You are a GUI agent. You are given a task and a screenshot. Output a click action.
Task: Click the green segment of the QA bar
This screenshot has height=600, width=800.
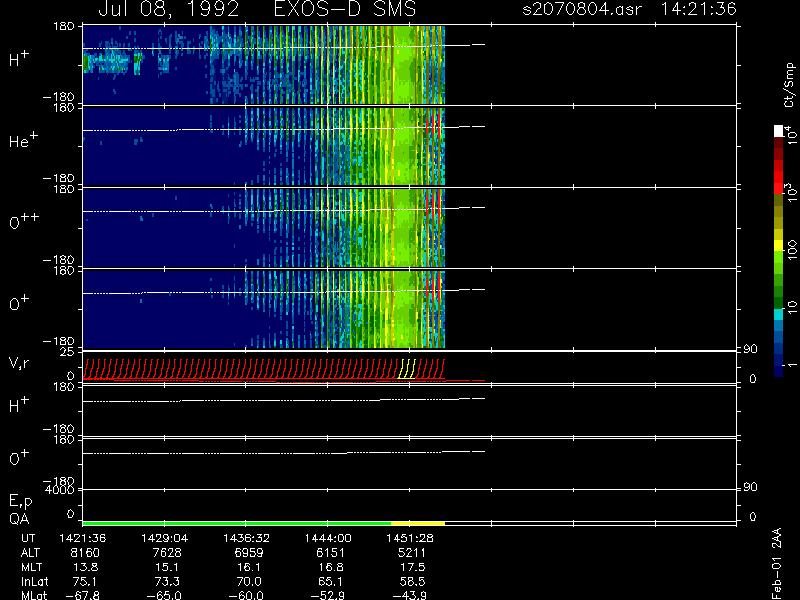237,523
